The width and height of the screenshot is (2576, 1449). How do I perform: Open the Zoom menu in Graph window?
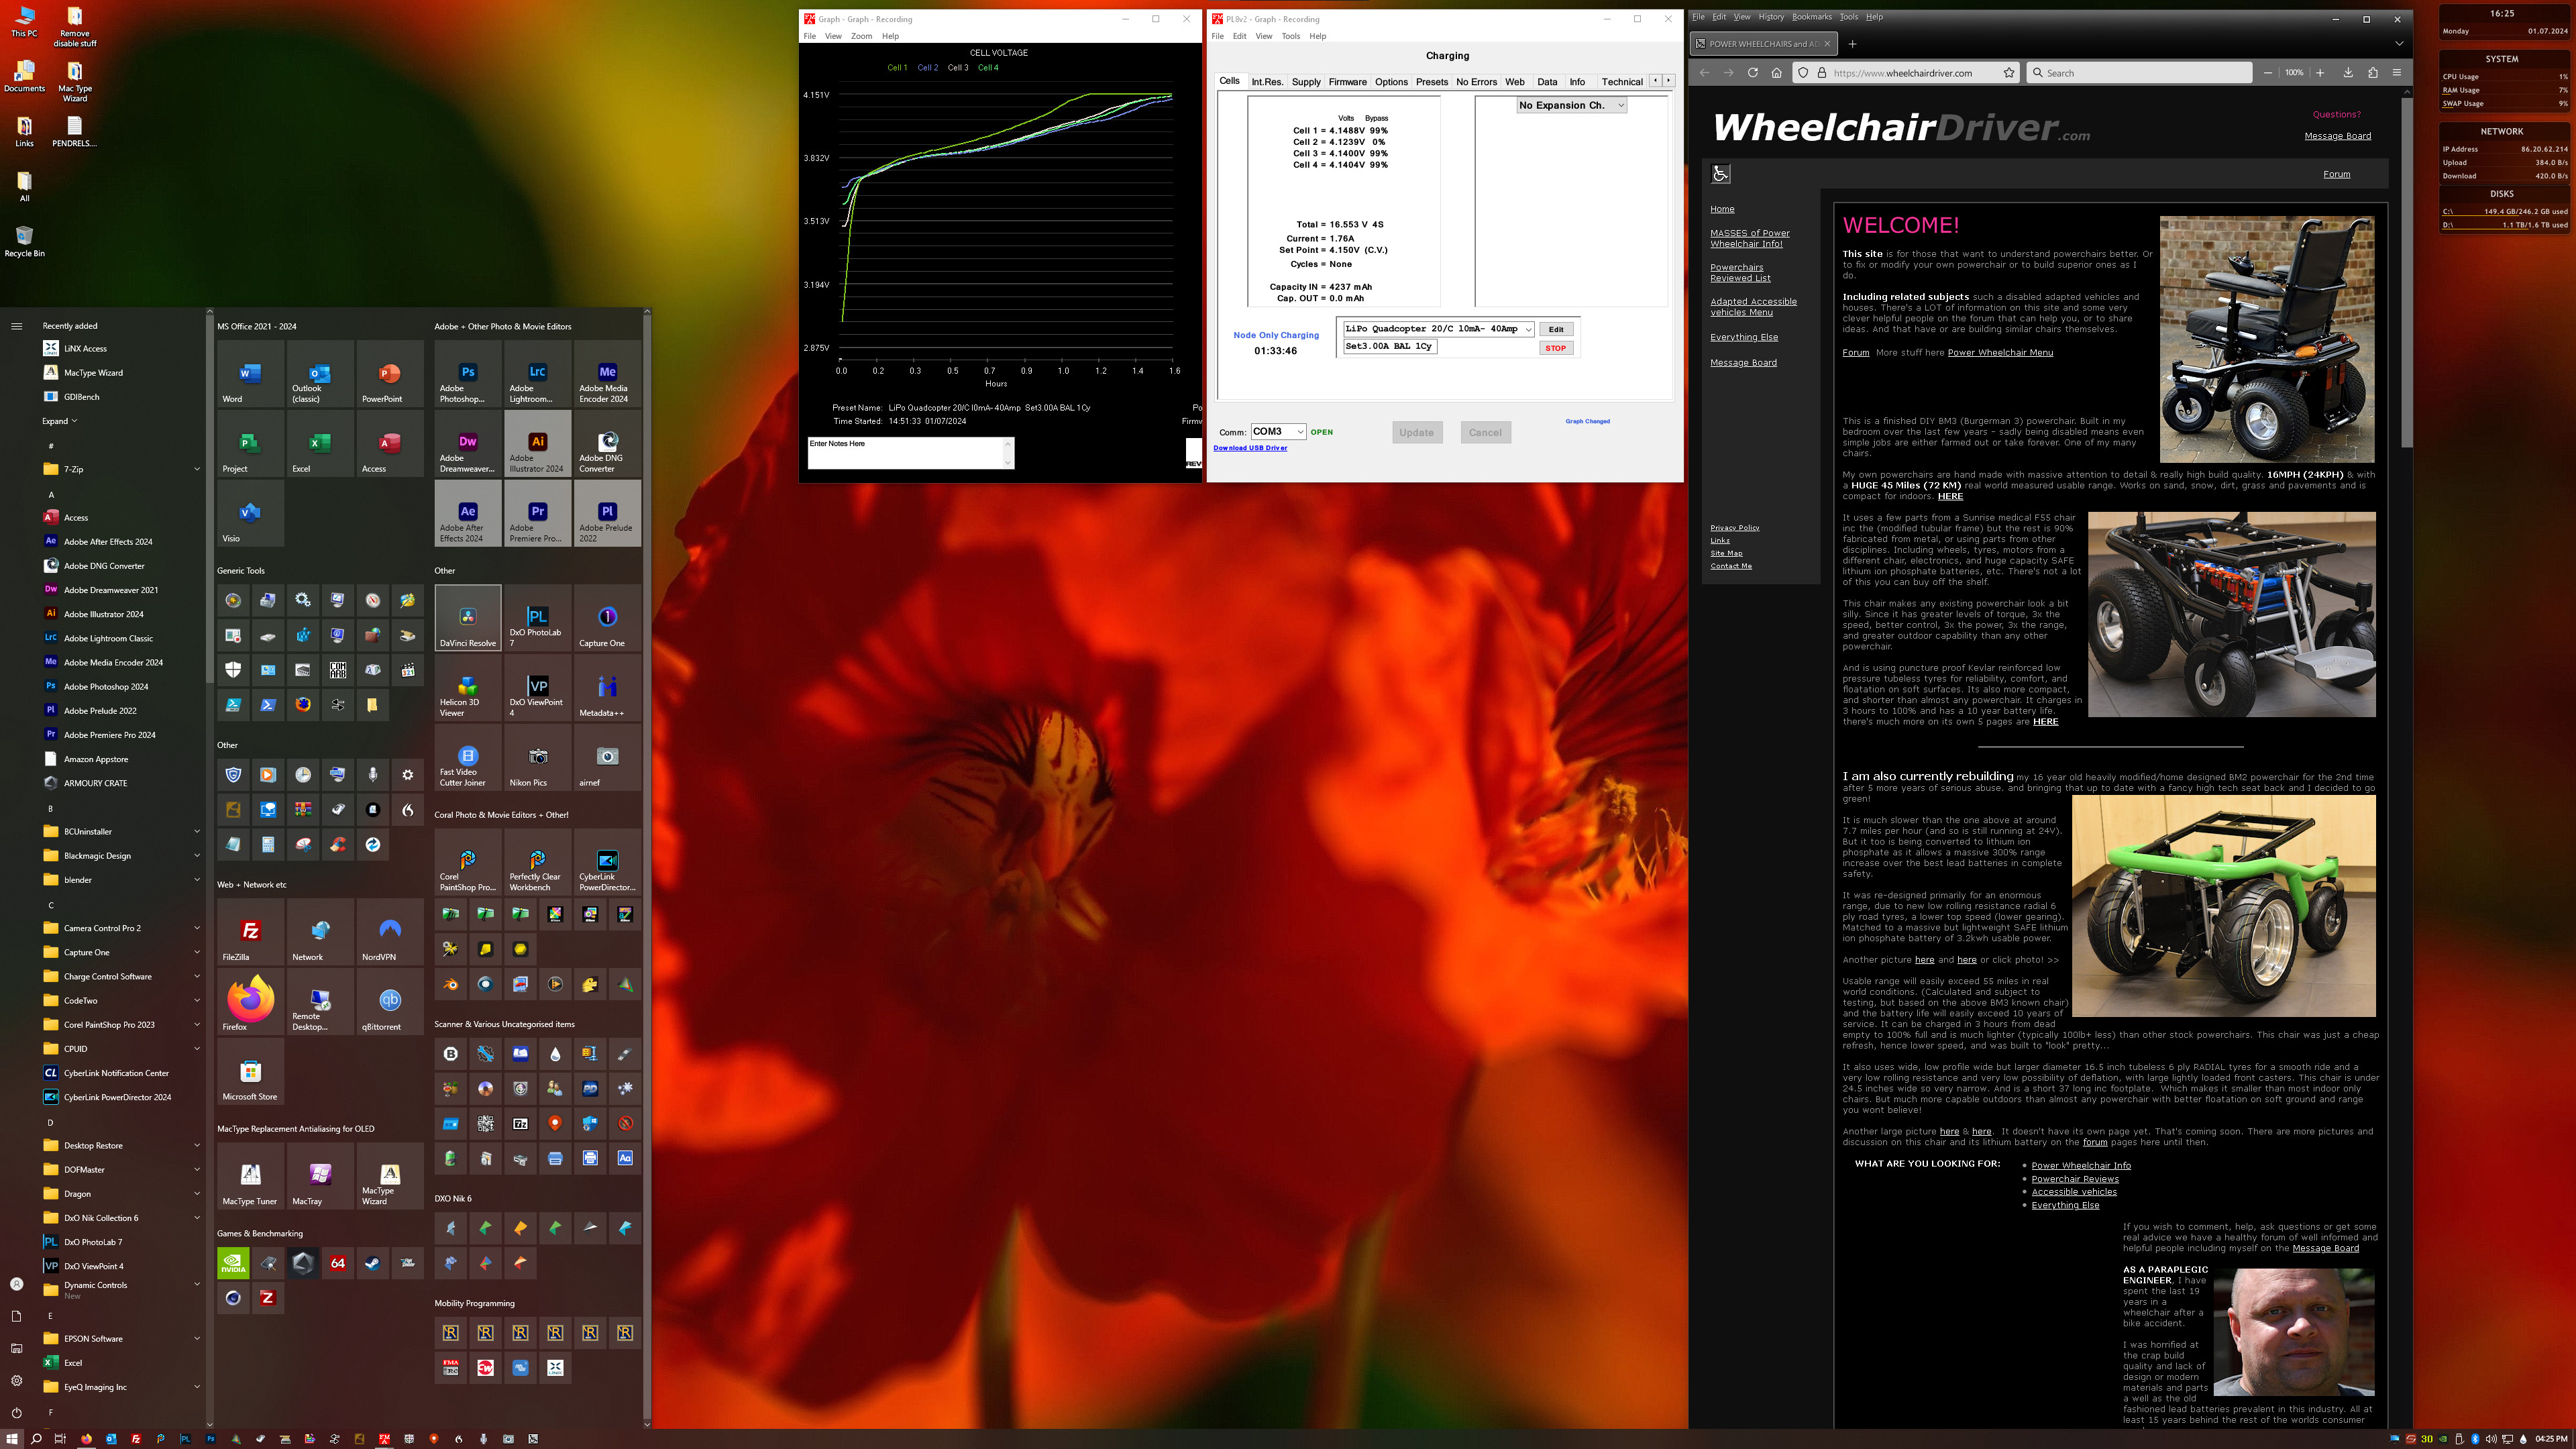tap(861, 36)
